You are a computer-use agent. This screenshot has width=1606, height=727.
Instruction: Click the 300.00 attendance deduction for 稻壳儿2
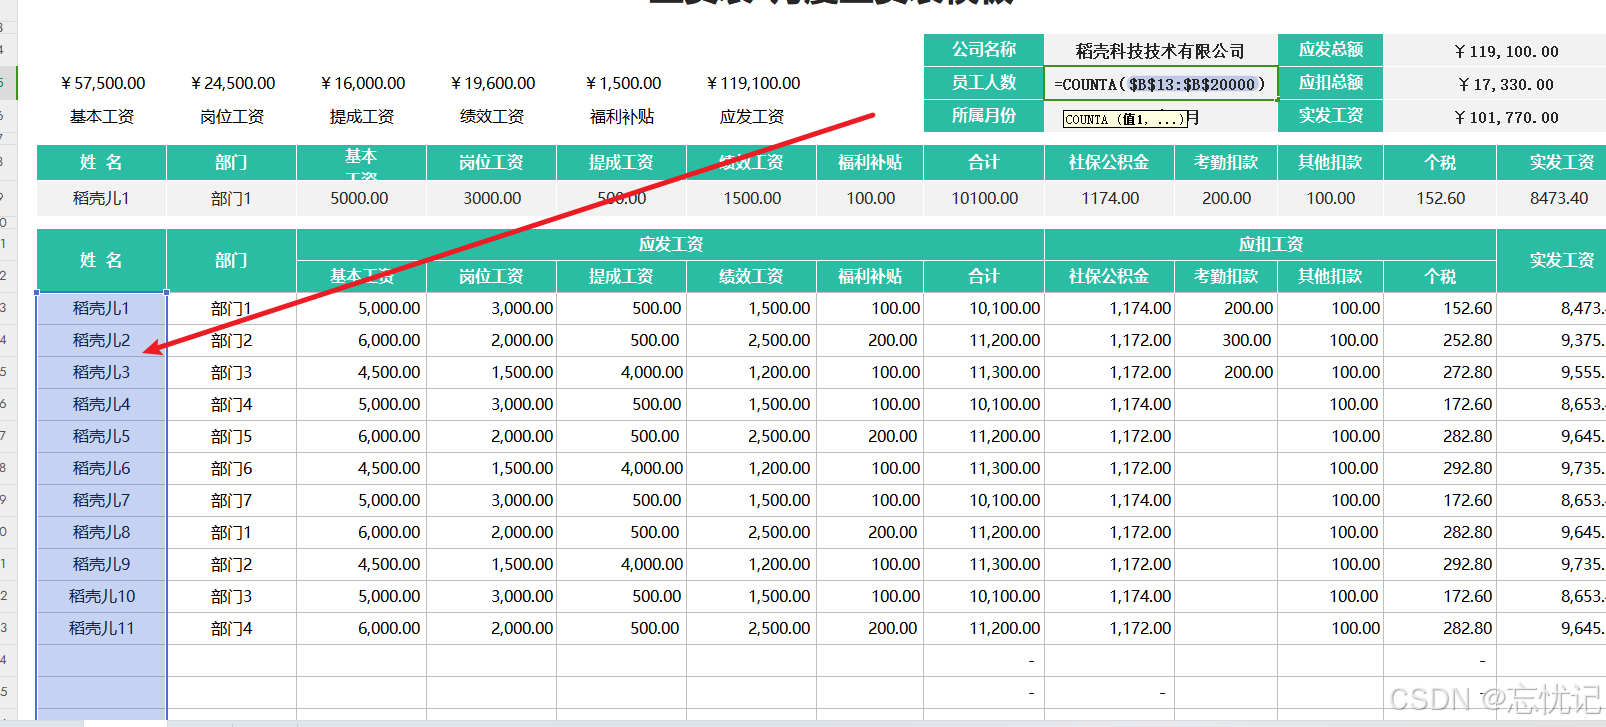point(1226,340)
